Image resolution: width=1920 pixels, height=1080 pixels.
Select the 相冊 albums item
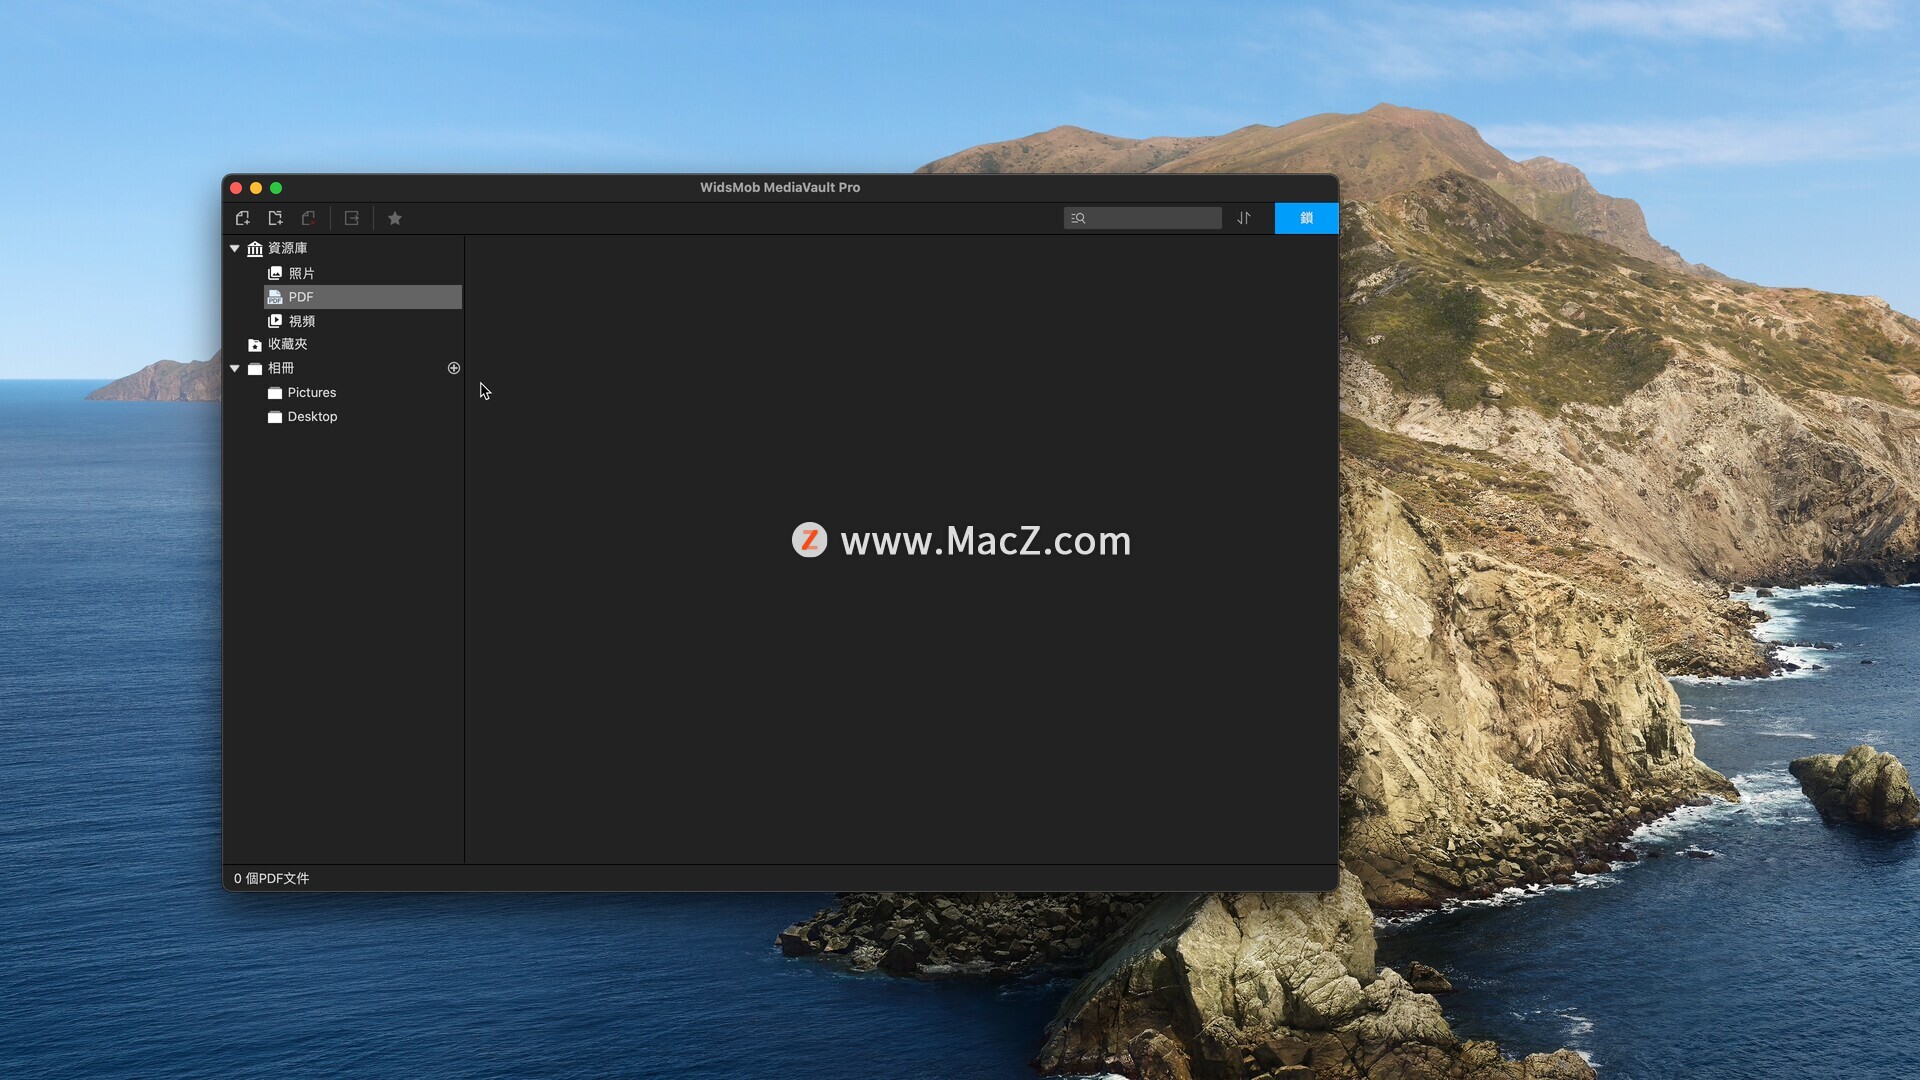coord(270,368)
